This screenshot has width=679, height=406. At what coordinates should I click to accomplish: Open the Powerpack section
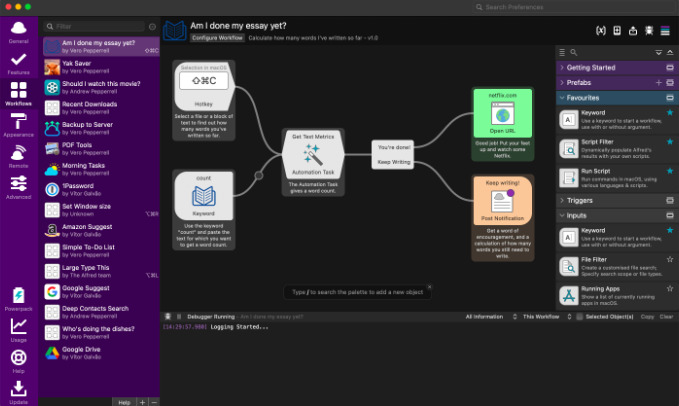tap(19, 299)
